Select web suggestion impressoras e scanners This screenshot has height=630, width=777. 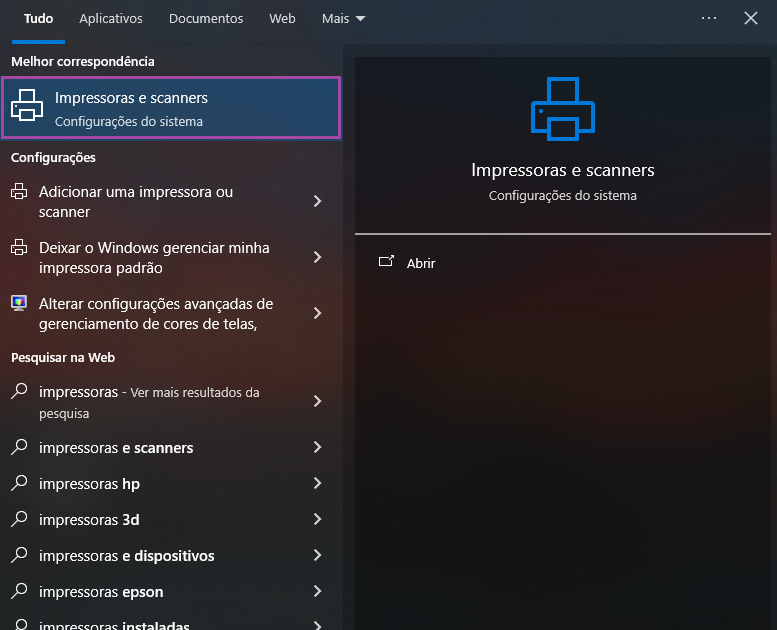pos(171,448)
